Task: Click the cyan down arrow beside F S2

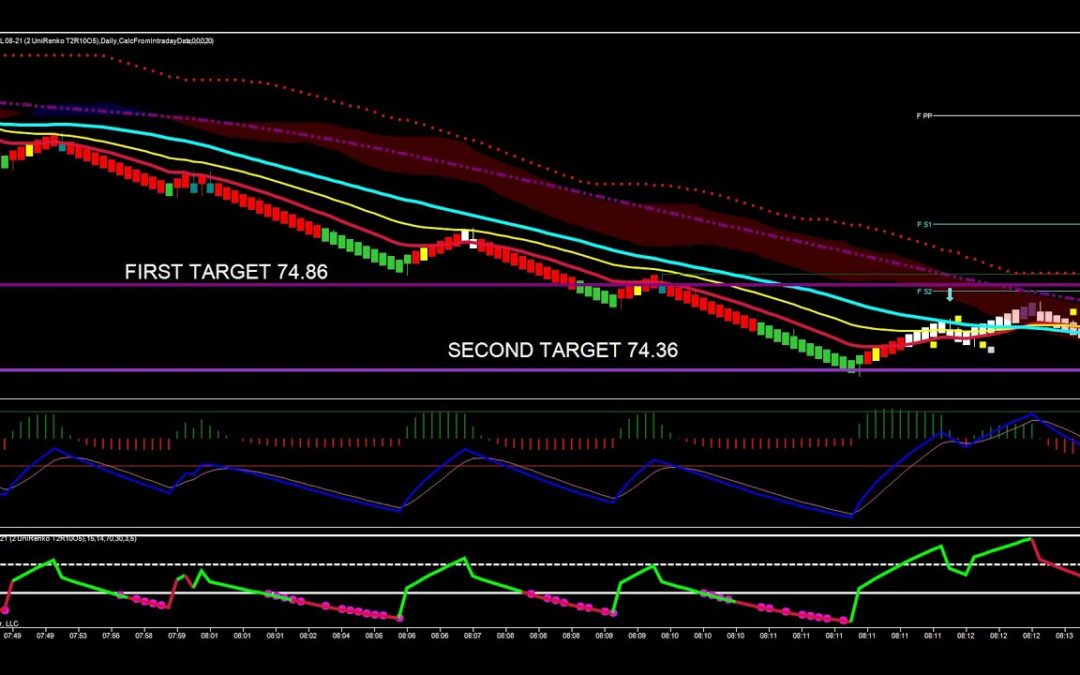Action: coord(950,295)
